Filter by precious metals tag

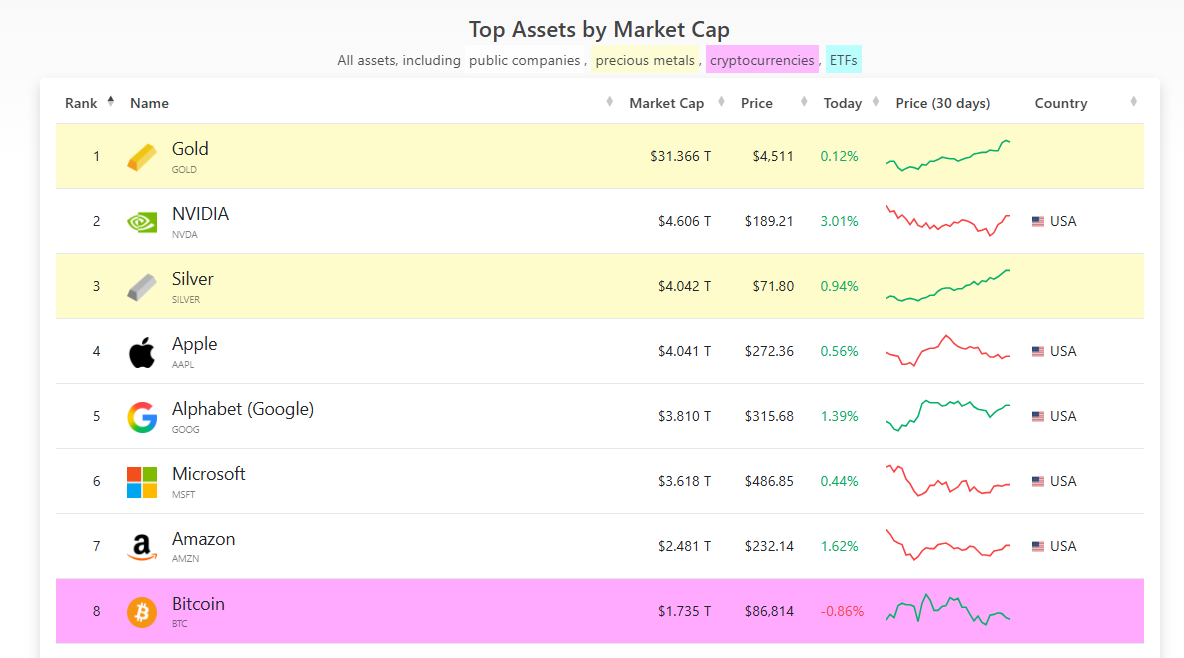(644, 60)
